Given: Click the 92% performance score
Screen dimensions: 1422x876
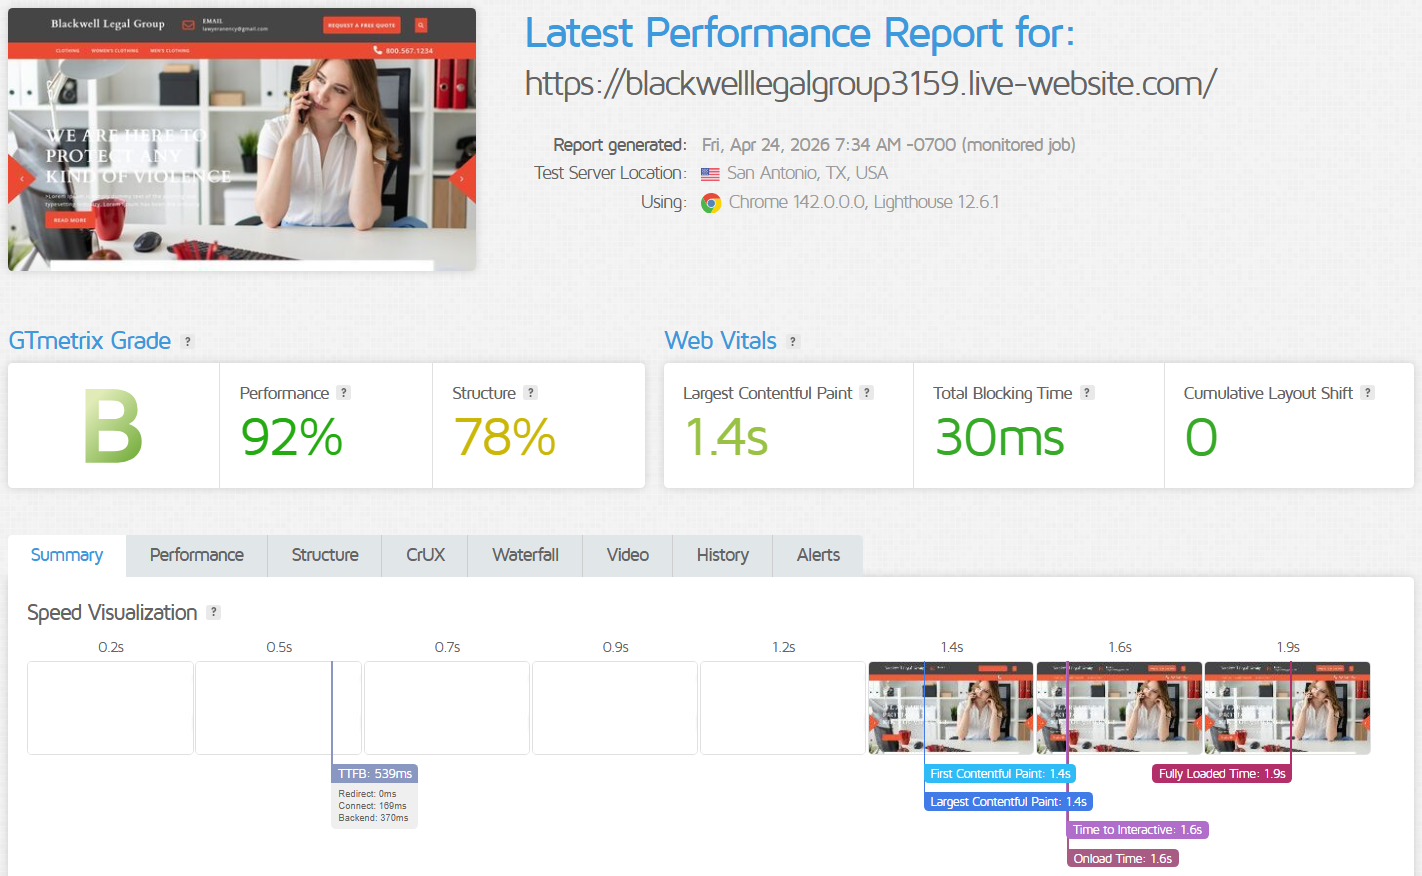Looking at the screenshot, I should (292, 437).
